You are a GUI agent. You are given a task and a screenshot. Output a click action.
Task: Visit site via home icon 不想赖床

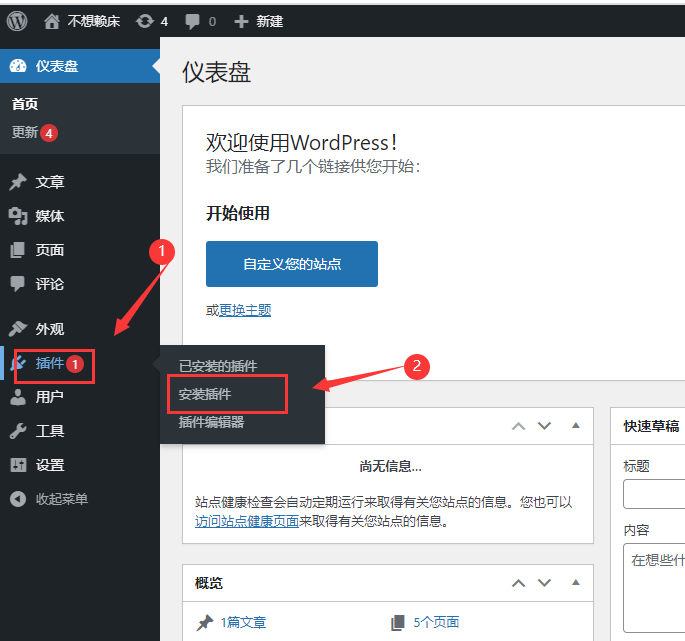coord(52,21)
